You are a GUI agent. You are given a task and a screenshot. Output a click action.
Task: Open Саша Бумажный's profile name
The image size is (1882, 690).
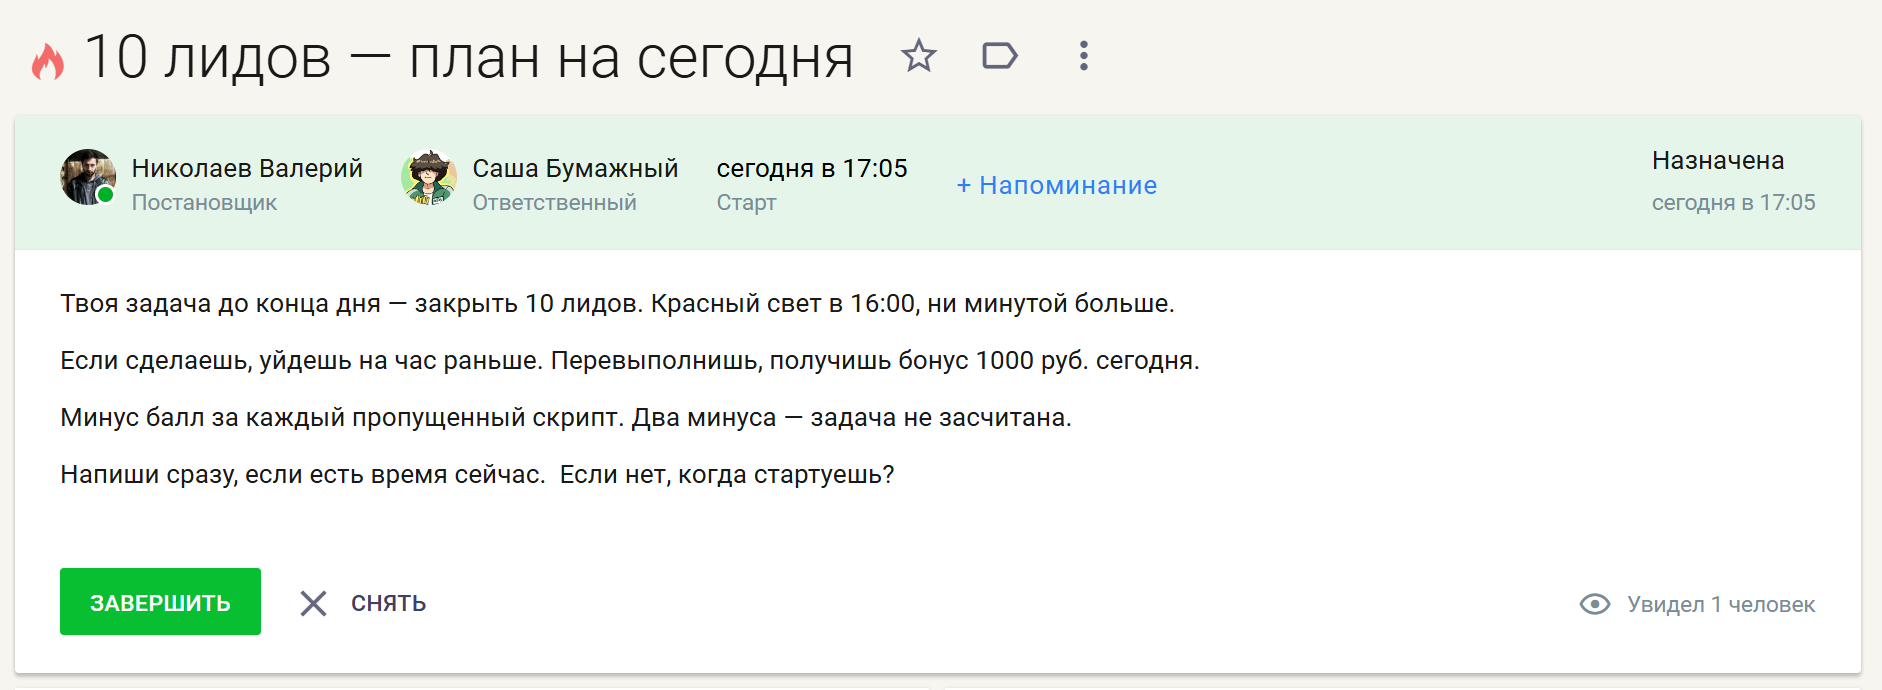[x=575, y=168]
